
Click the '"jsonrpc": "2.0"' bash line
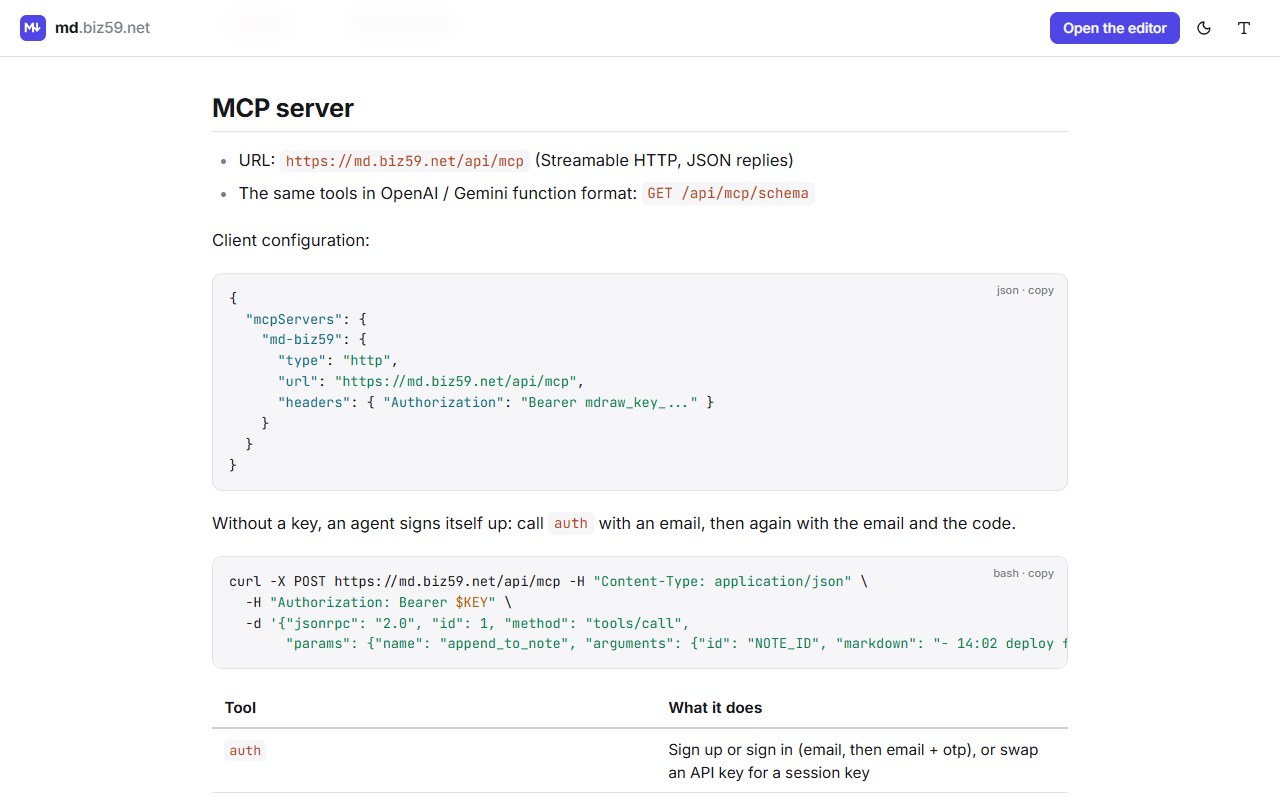click(x=467, y=623)
